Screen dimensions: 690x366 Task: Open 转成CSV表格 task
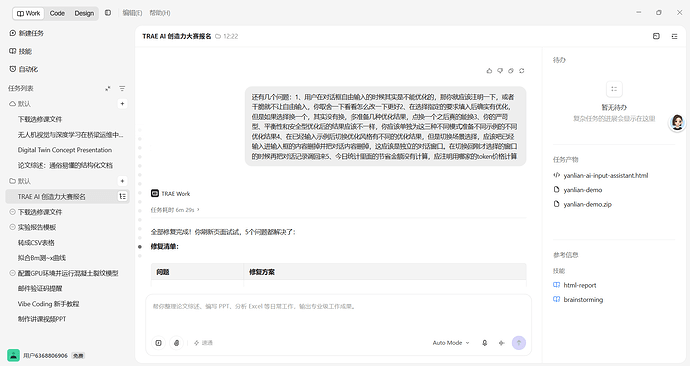36,242
